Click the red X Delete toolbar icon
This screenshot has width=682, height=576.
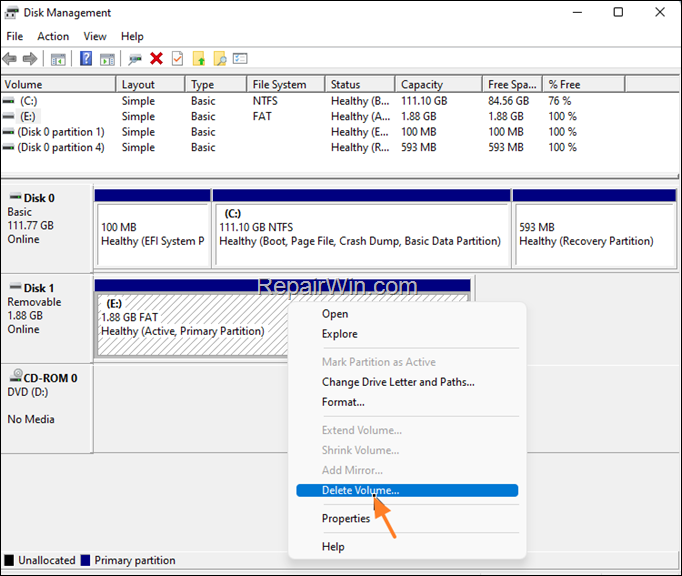tap(156, 58)
